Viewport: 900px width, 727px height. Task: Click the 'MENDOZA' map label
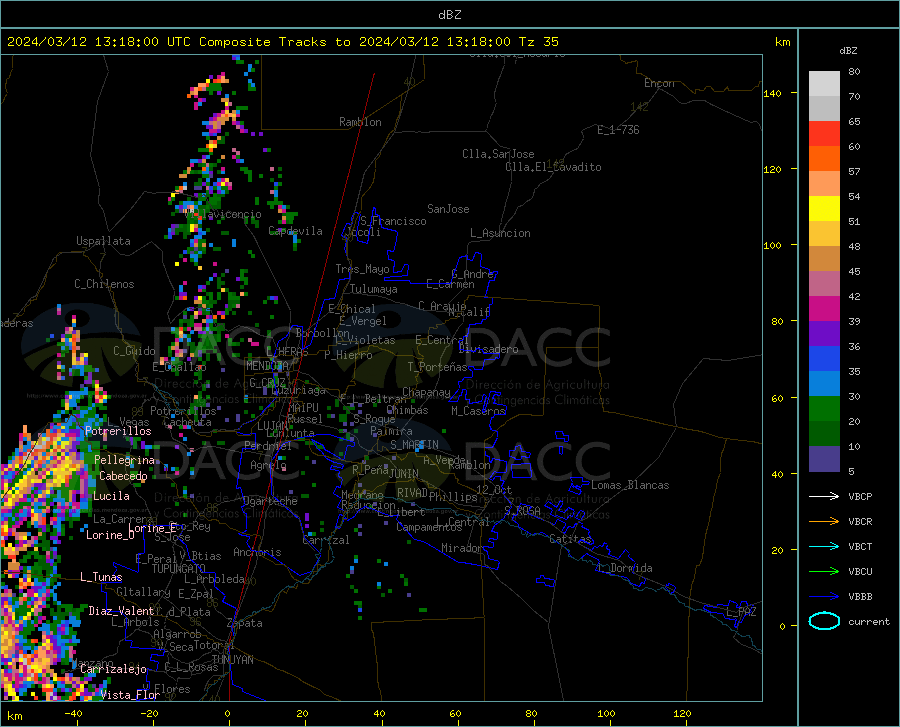[267, 366]
